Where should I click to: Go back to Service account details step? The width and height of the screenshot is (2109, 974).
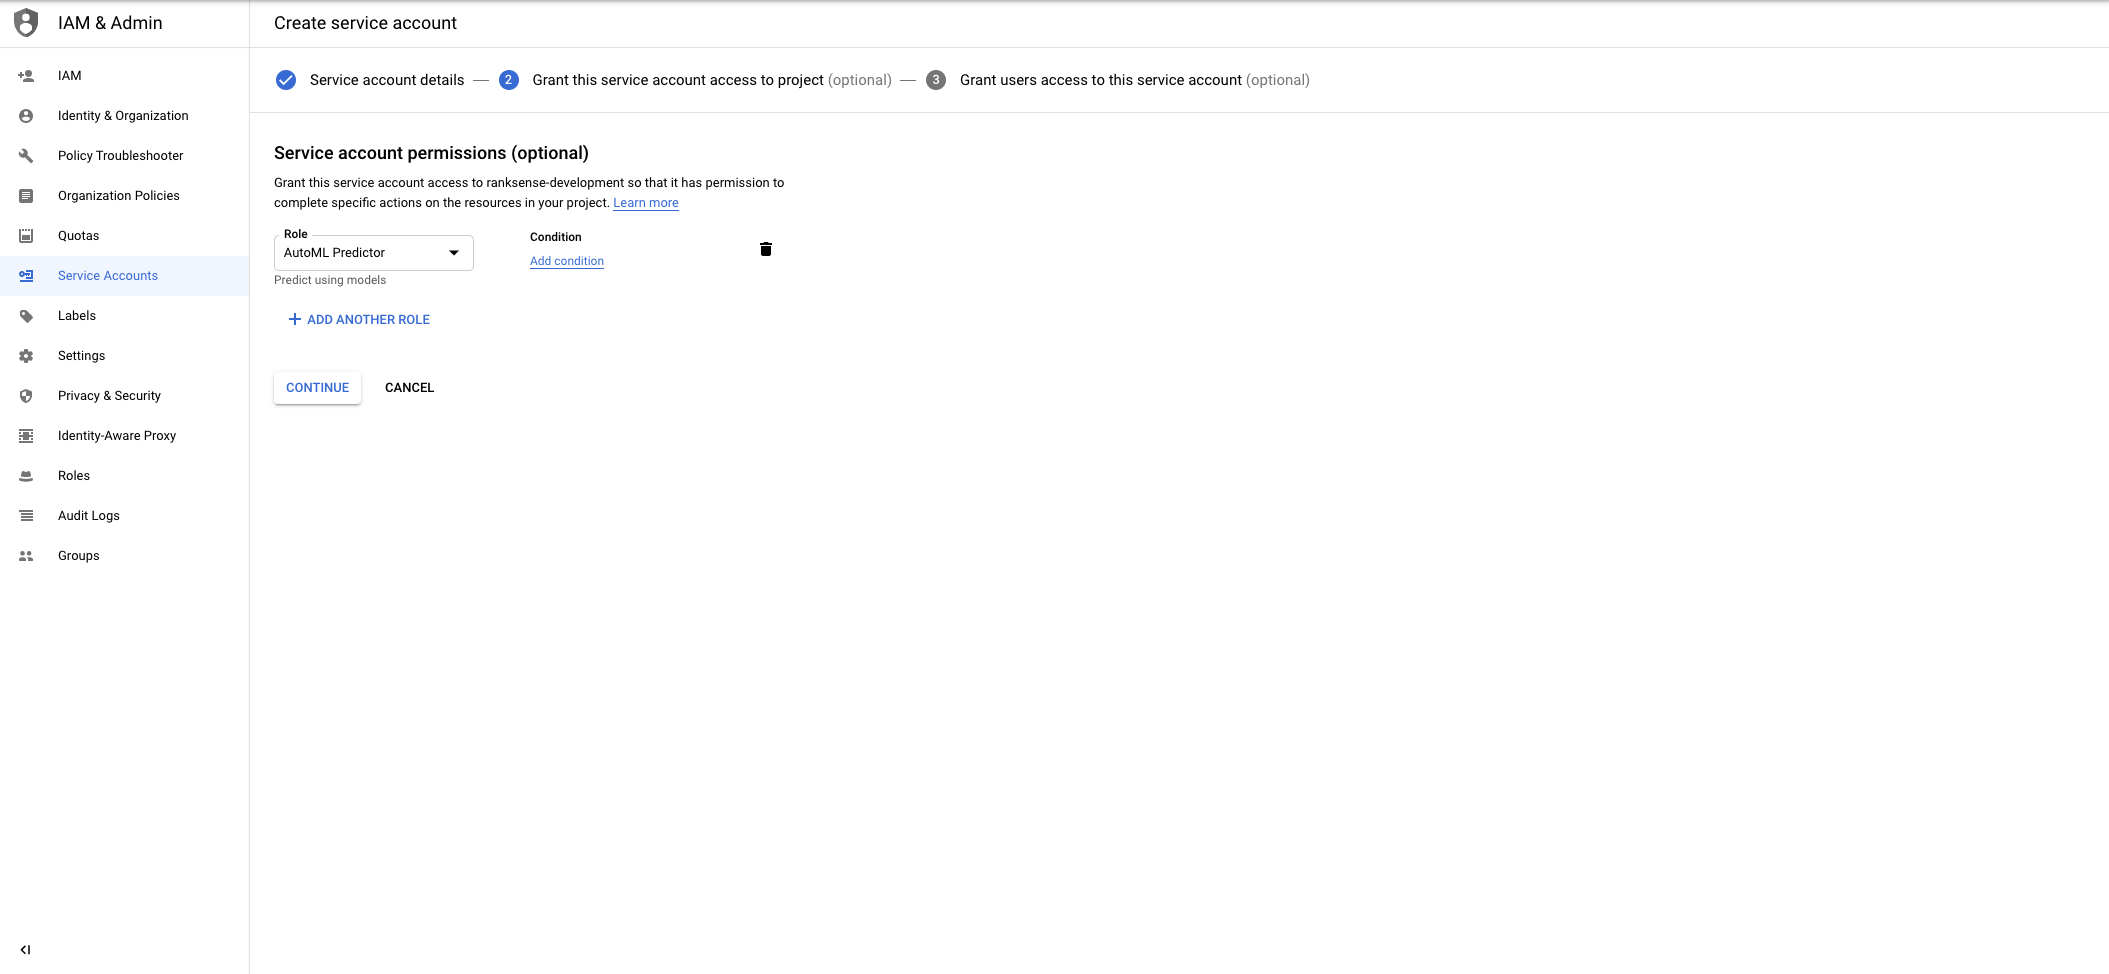(386, 80)
